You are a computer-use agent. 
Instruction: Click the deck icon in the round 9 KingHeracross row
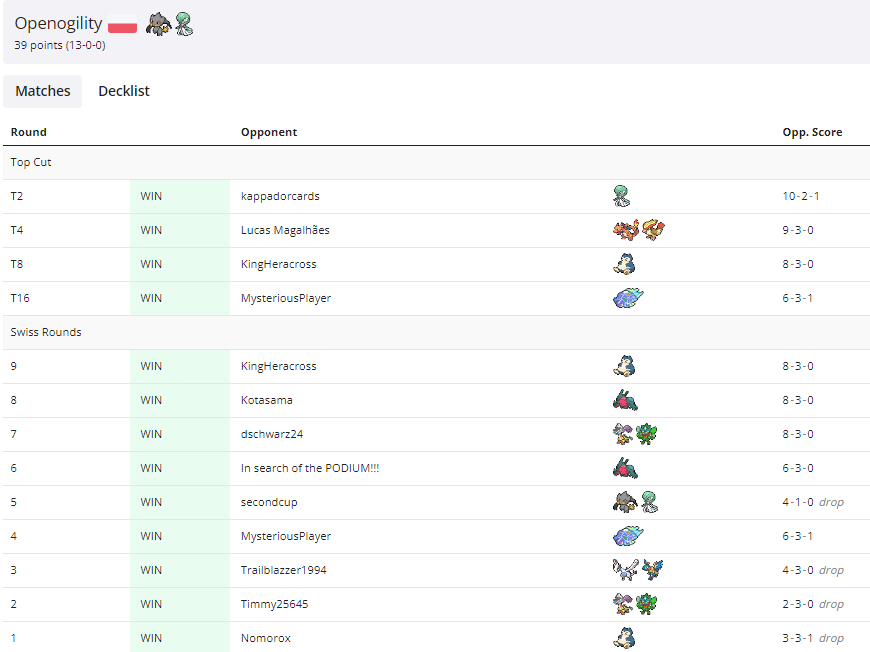coord(624,366)
